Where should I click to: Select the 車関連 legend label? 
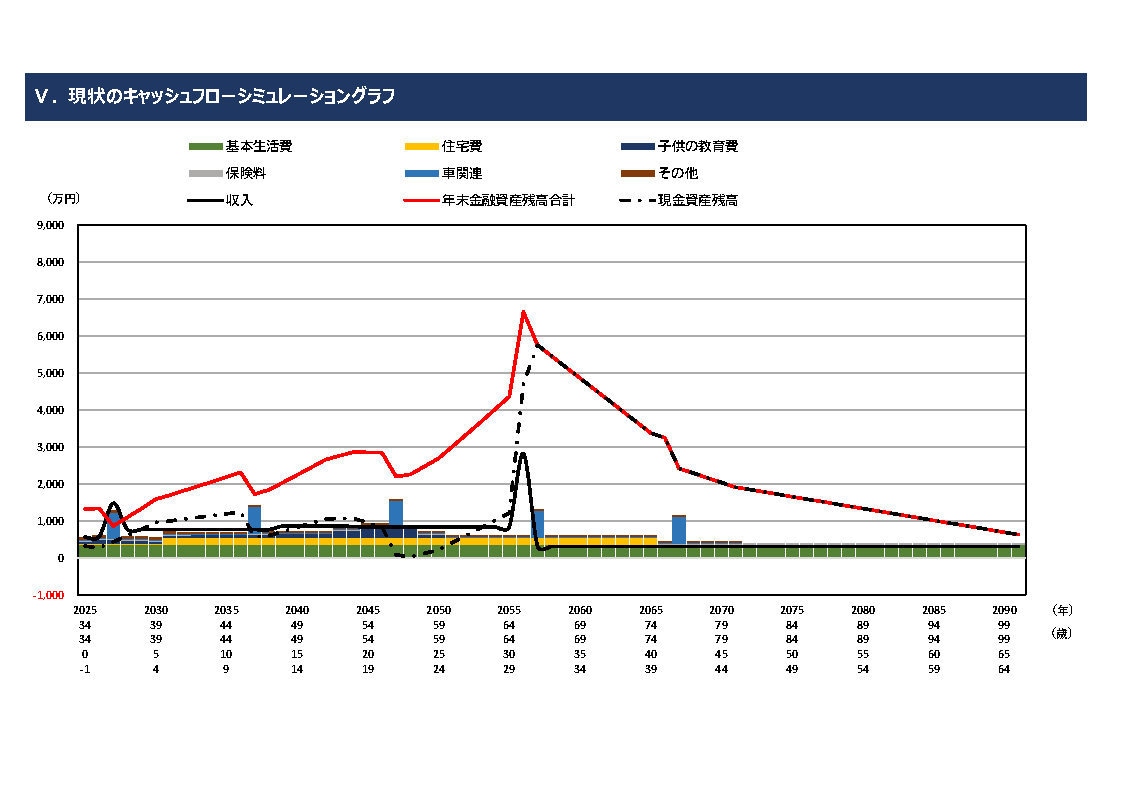click(462, 173)
